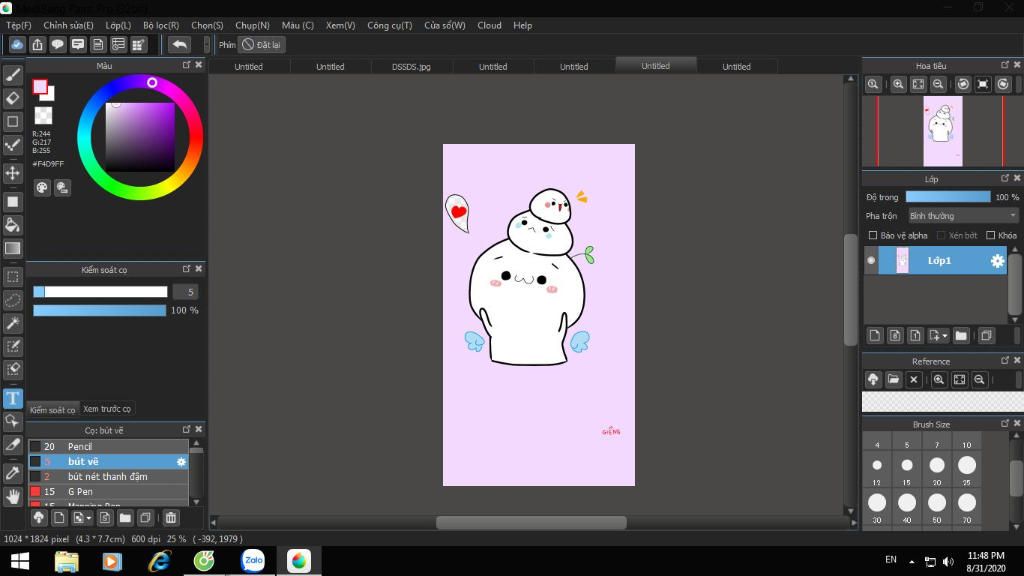Image resolution: width=1024 pixels, height=576 pixels.
Task: Switch to Xem trước cọ tab
Action: tap(106, 409)
